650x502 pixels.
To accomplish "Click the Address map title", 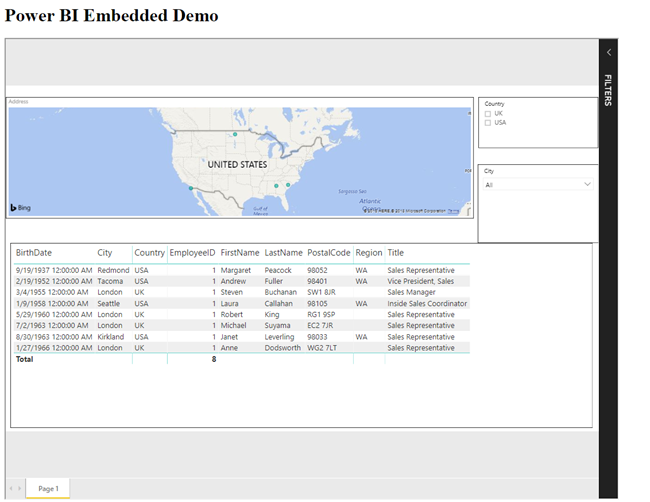I will pyautogui.click(x=18, y=102).
